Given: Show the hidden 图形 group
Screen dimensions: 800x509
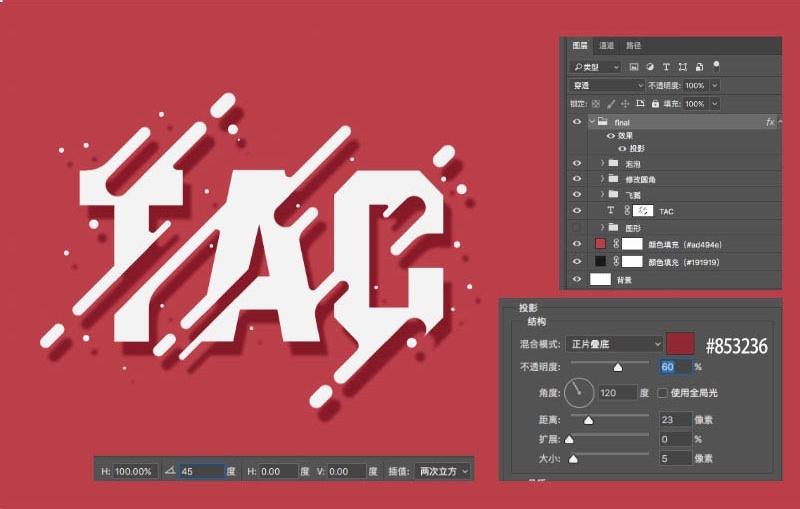Looking at the screenshot, I should click(x=577, y=227).
